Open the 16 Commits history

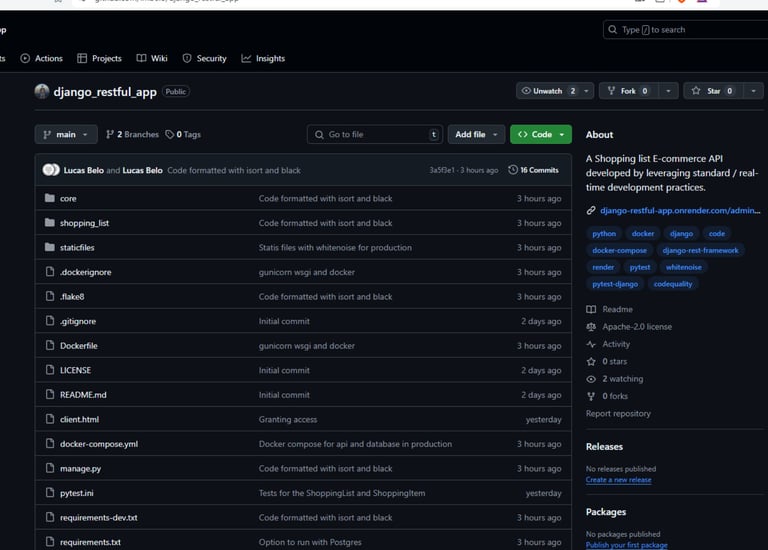point(533,170)
